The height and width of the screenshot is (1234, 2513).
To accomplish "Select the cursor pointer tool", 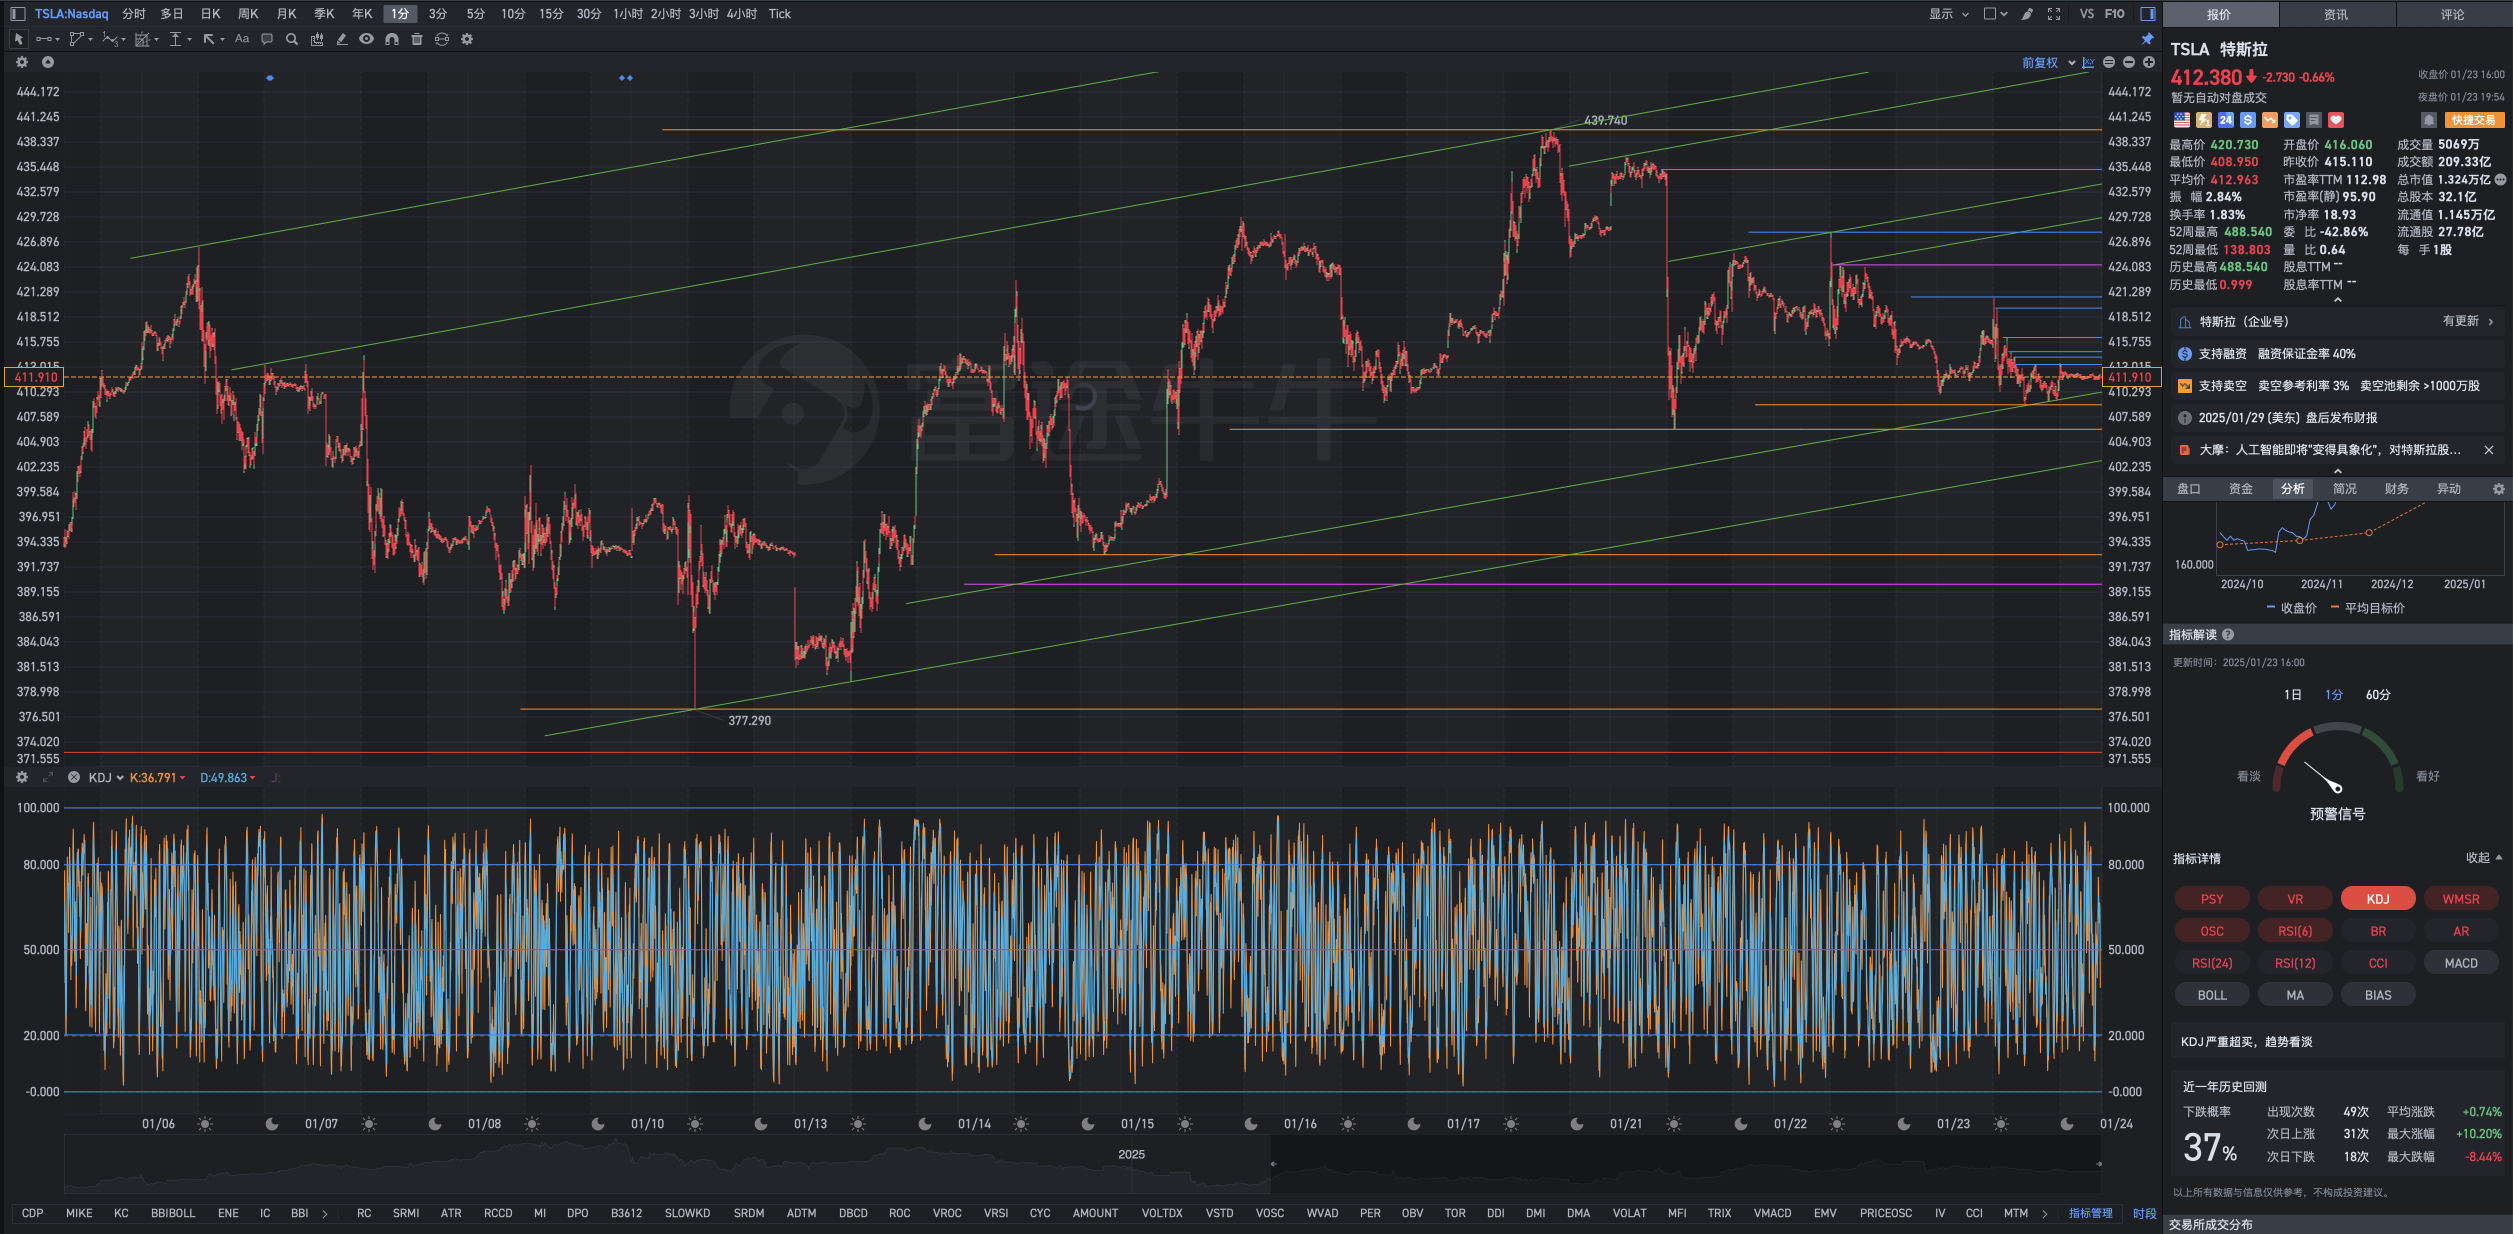I will coord(18,39).
